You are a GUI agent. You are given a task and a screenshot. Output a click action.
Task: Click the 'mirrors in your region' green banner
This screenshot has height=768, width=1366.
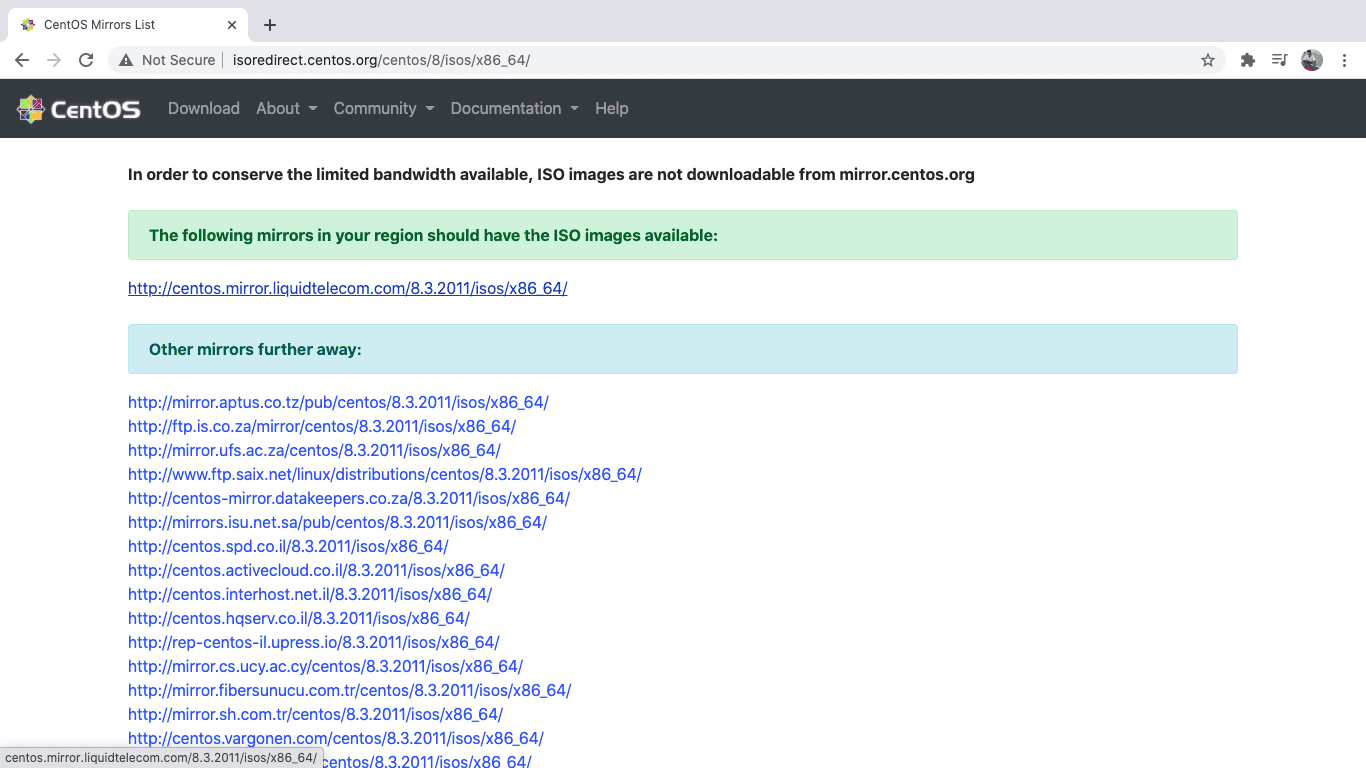click(x=683, y=235)
